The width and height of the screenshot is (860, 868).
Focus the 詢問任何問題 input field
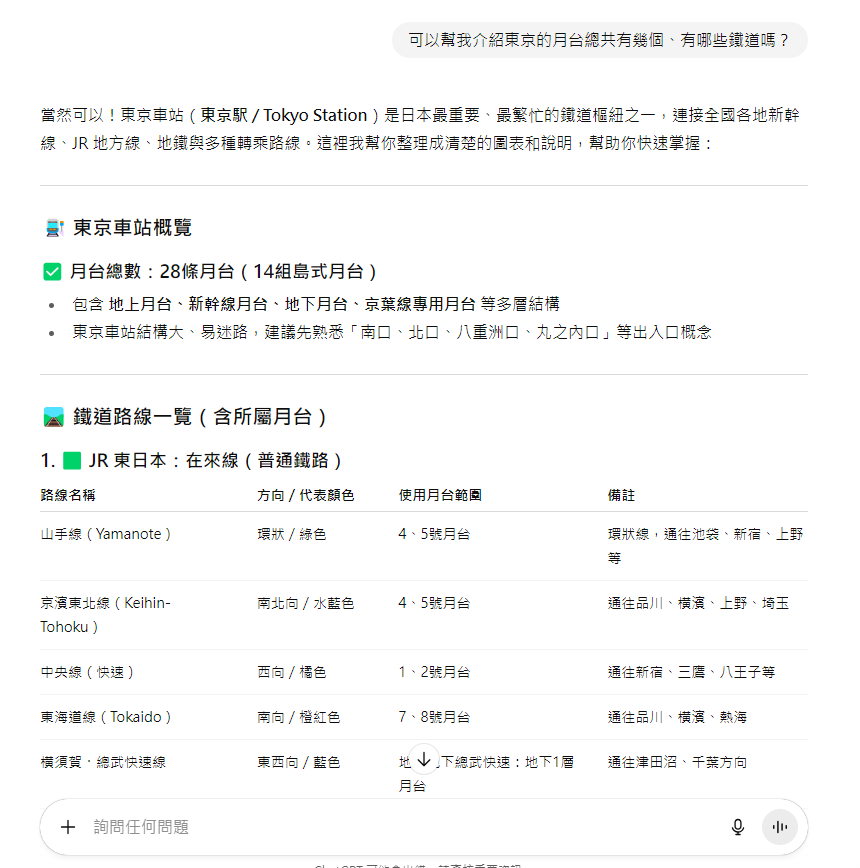pos(400,827)
